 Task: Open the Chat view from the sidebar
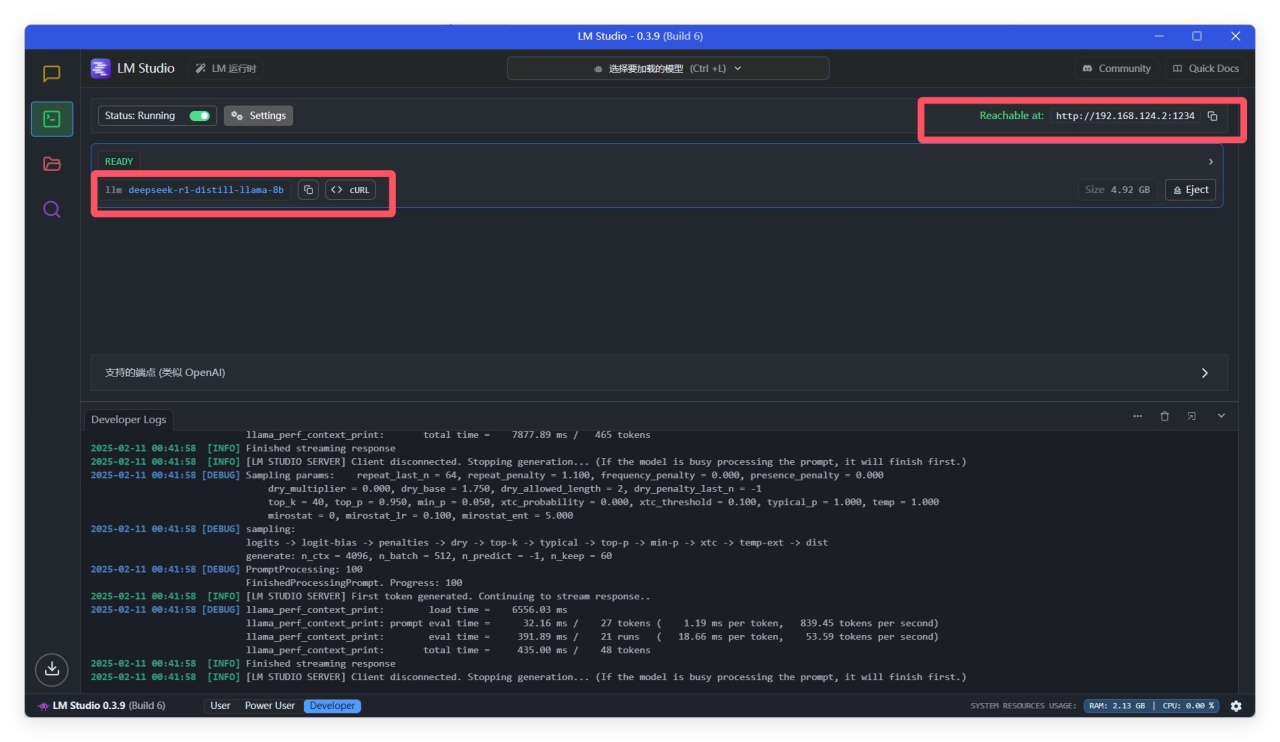(52, 73)
